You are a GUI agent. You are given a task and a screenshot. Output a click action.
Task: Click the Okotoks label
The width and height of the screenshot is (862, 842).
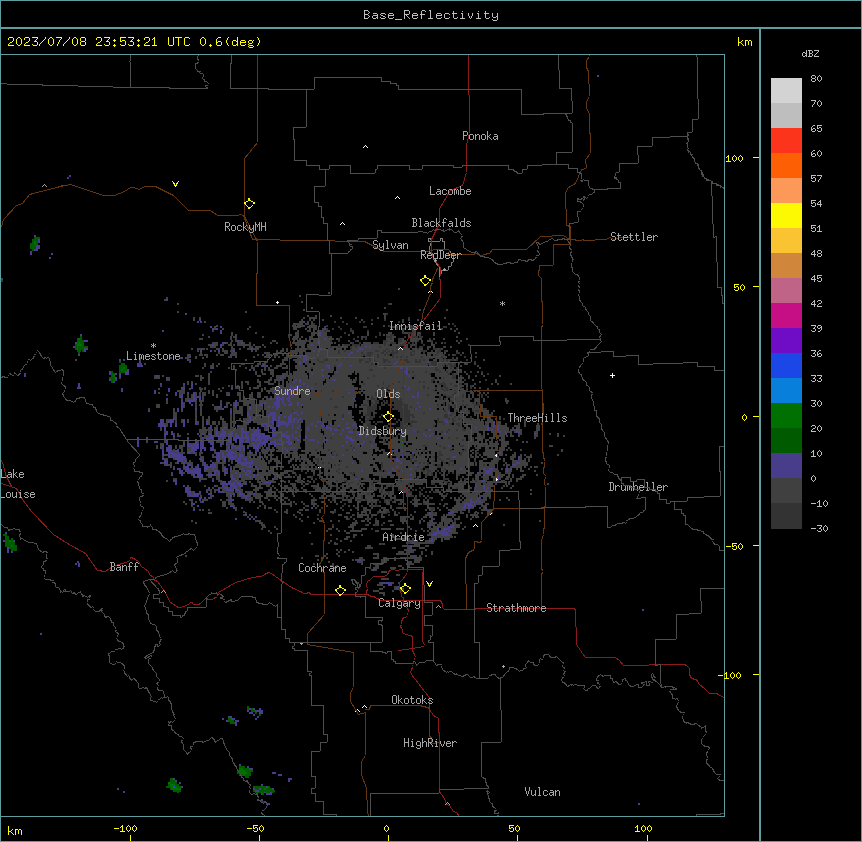click(x=412, y=700)
